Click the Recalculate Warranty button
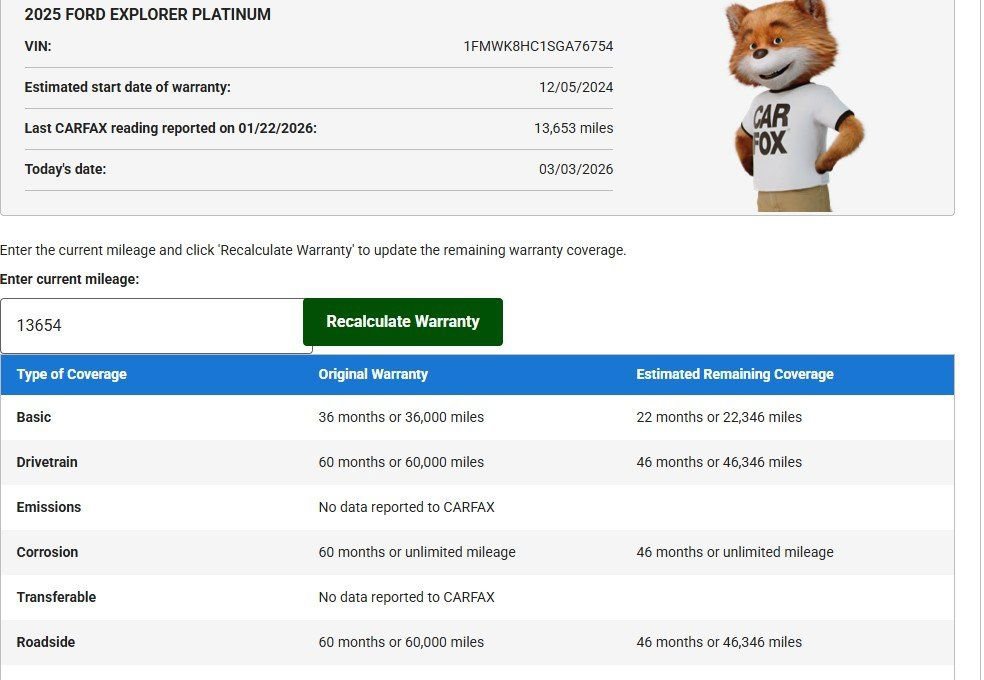Image resolution: width=984 pixels, height=680 pixels. point(402,321)
